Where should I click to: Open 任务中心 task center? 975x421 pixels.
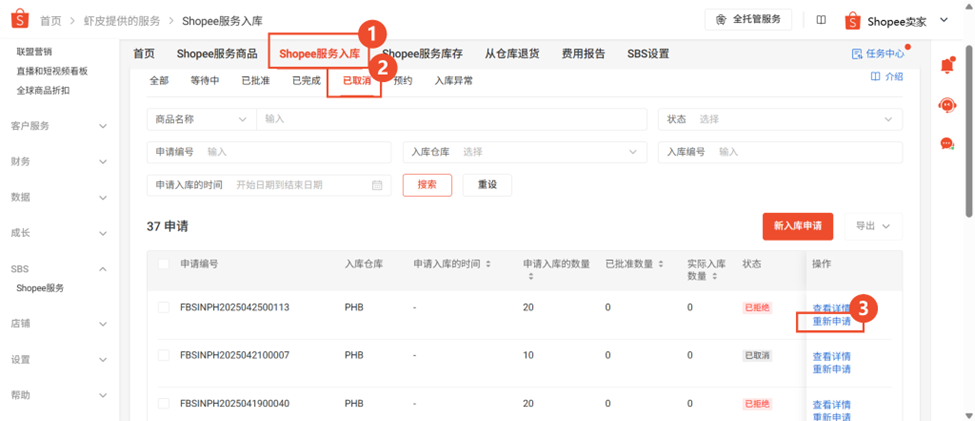click(x=878, y=53)
